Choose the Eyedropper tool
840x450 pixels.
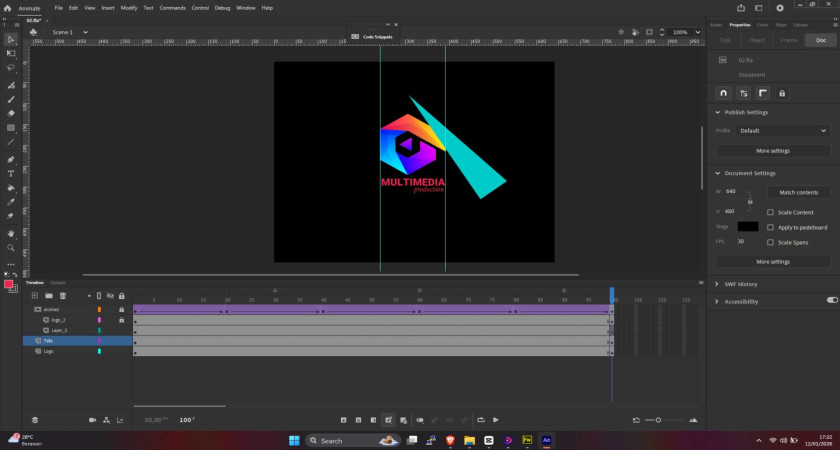click(x=11, y=202)
